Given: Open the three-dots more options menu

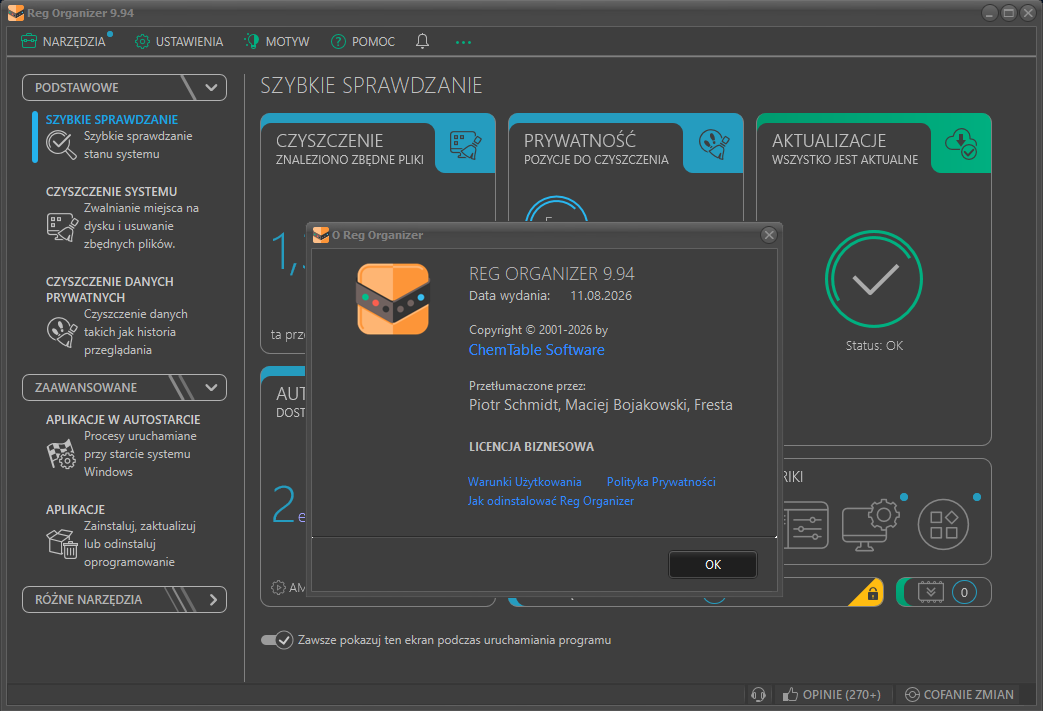Looking at the screenshot, I should (464, 42).
